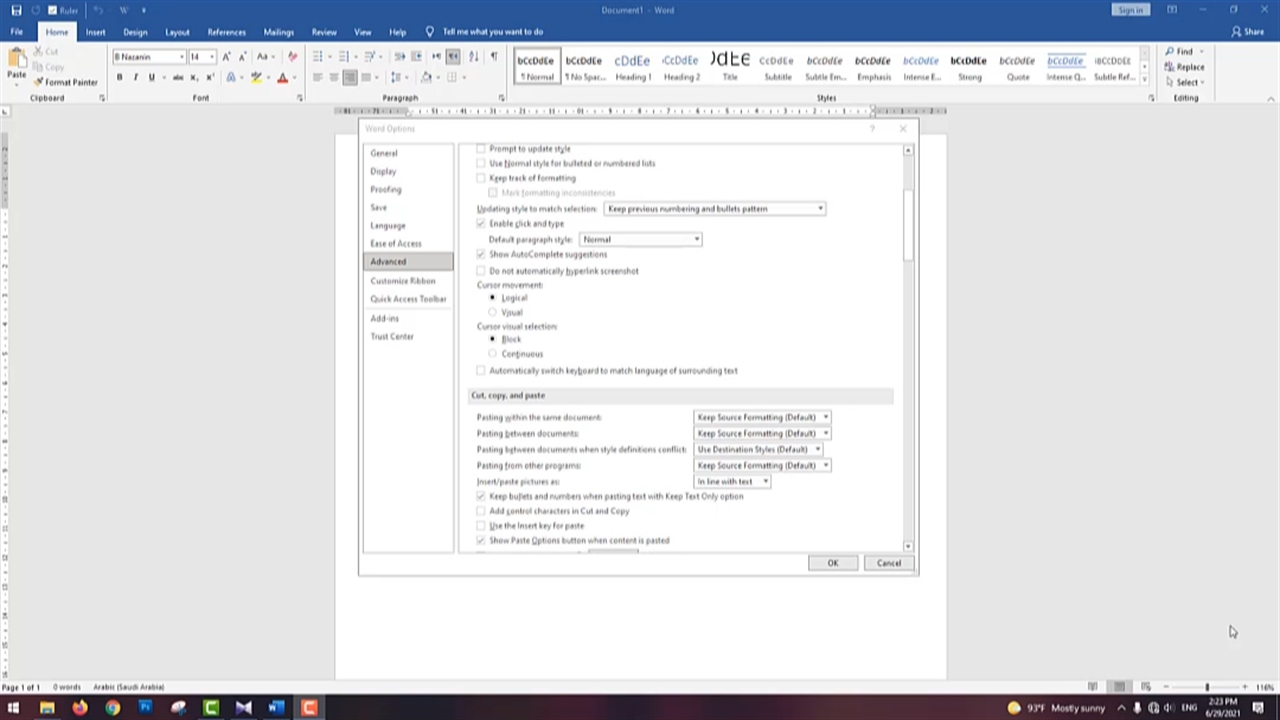Click the Save icon in title bar
This screenshot has width=1280, height=720.
click(16, 10)
